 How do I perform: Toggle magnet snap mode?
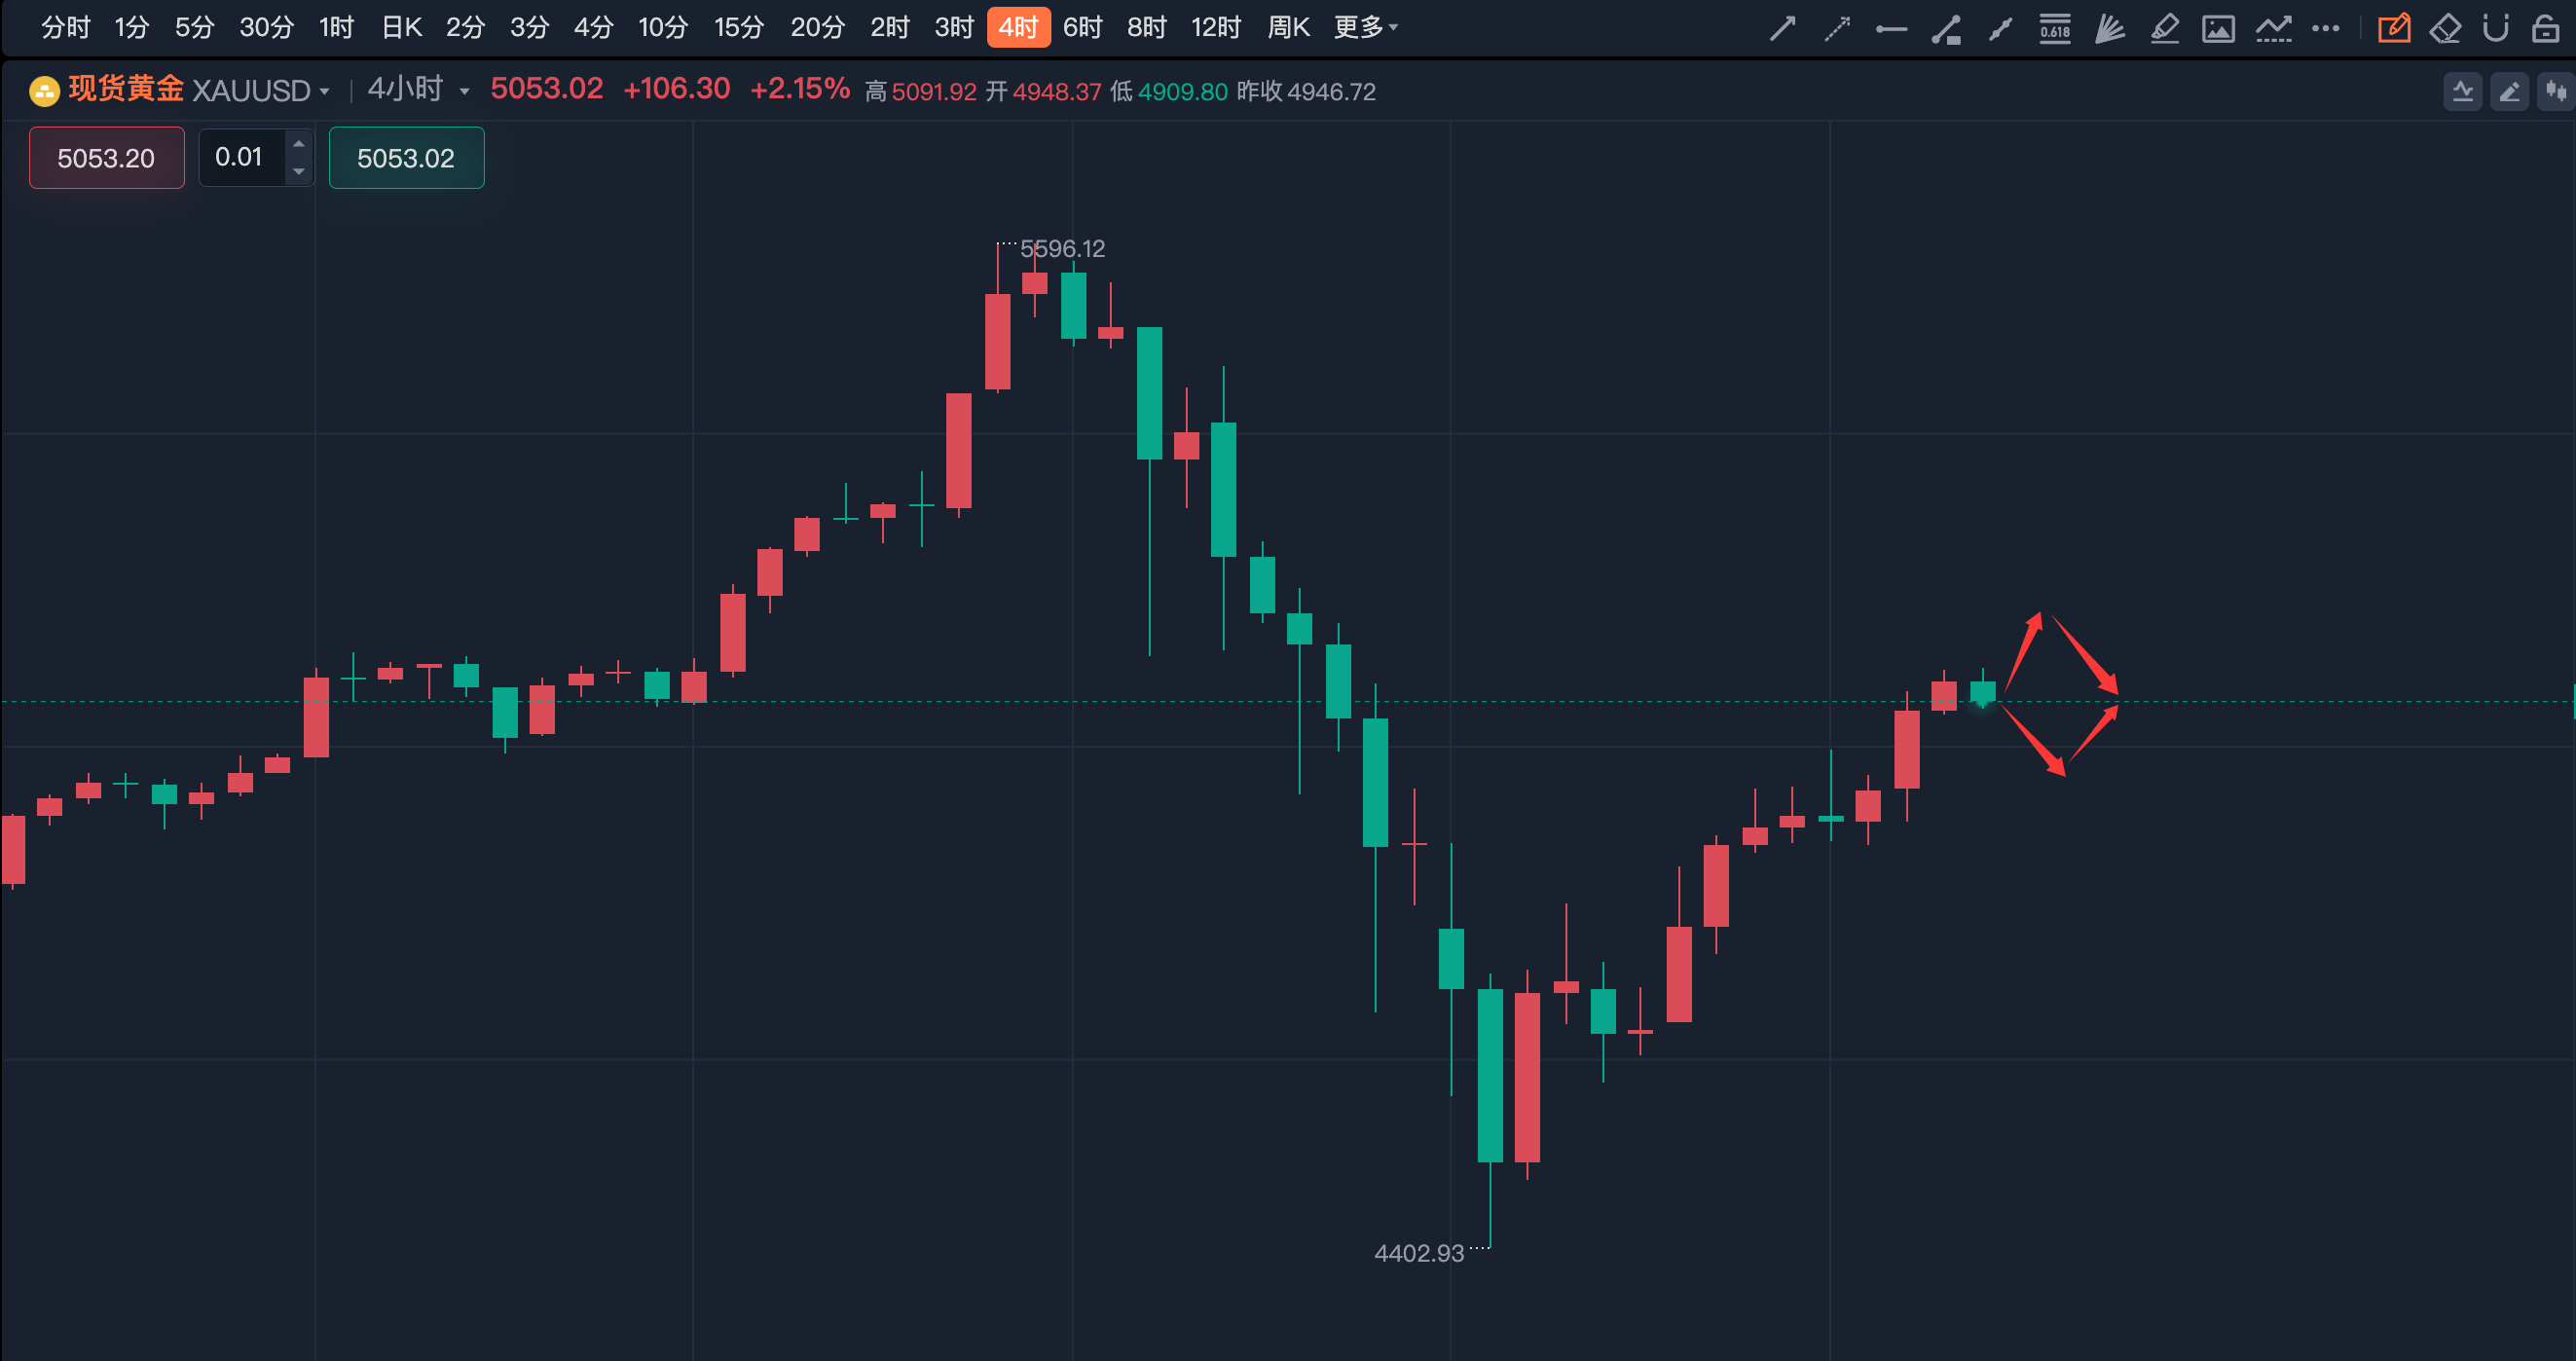tap(2496, 28)
